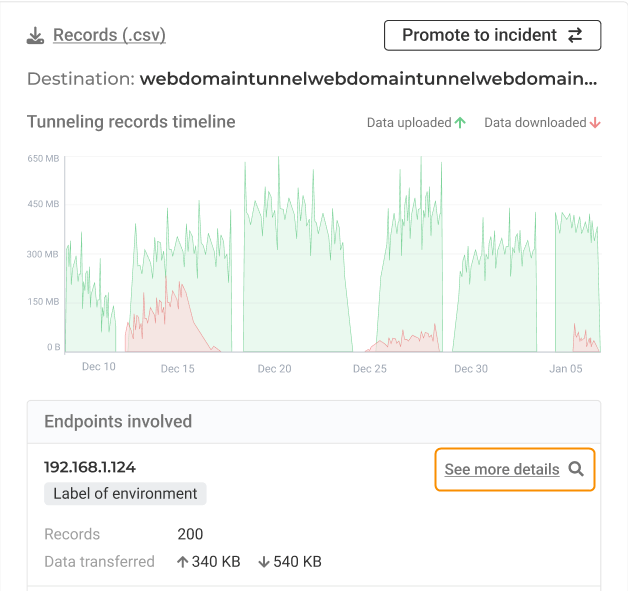This screenshot has height=591, width=628.
Task: Open the Records (.csv) download link
Action: (x=109, y=35)
